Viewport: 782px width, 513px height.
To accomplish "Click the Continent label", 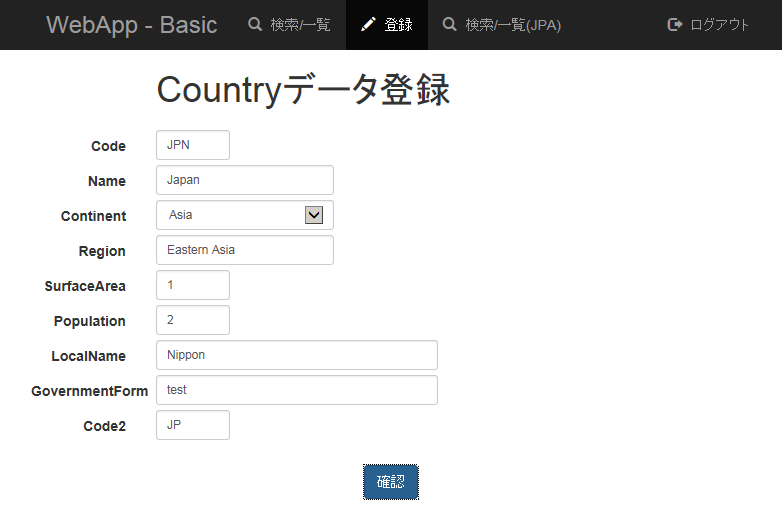I will (93, 216).
